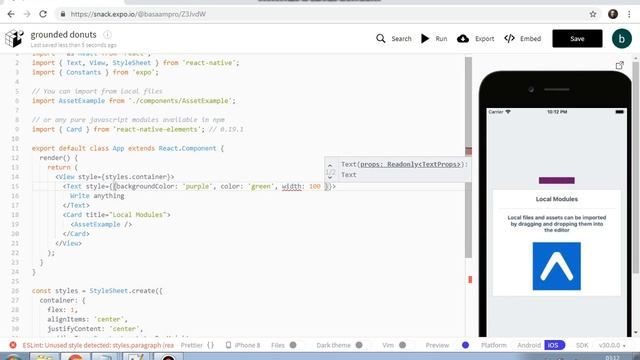The height and width of the screenshot is (360, 640).
Task: Click the signature help down arrow
Action: (330, 178)
